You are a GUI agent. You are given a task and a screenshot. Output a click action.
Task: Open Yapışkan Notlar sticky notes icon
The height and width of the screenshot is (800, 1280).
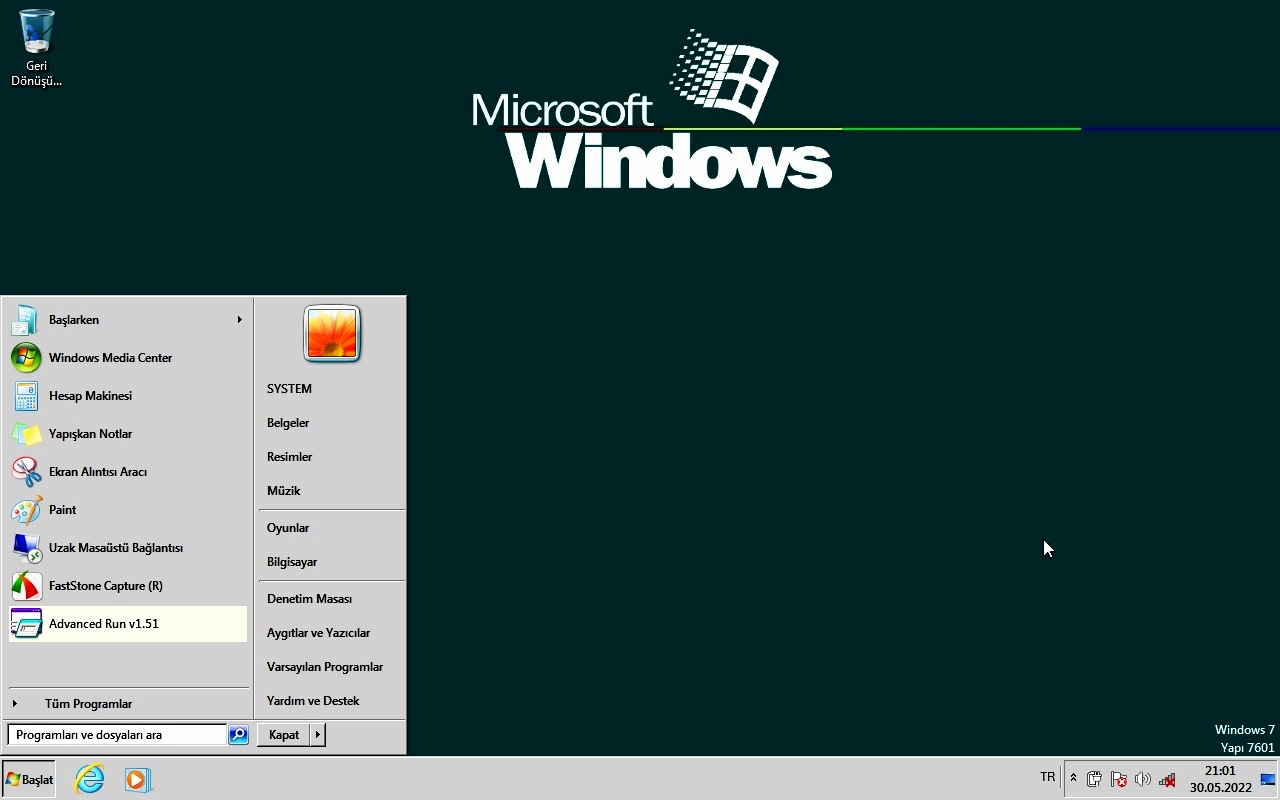click(26, 434)
